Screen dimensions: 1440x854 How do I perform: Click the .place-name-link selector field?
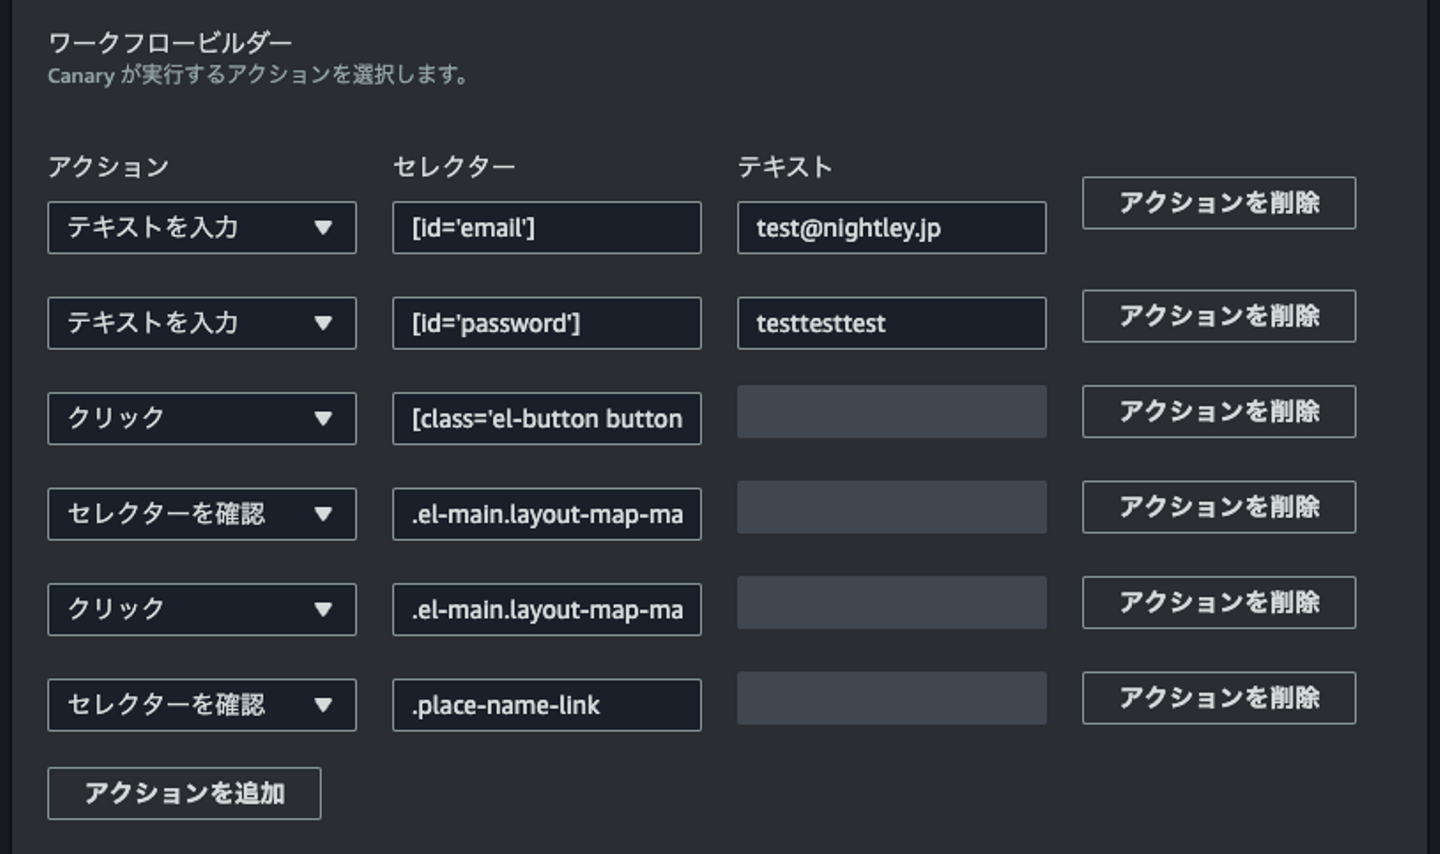(x=546, y=705)
